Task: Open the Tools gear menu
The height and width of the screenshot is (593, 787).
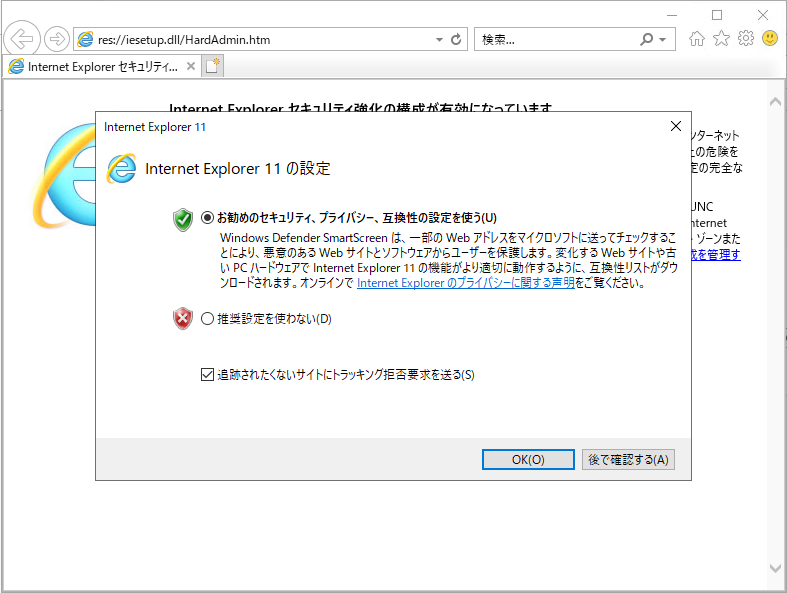Action: click(746, 38)
